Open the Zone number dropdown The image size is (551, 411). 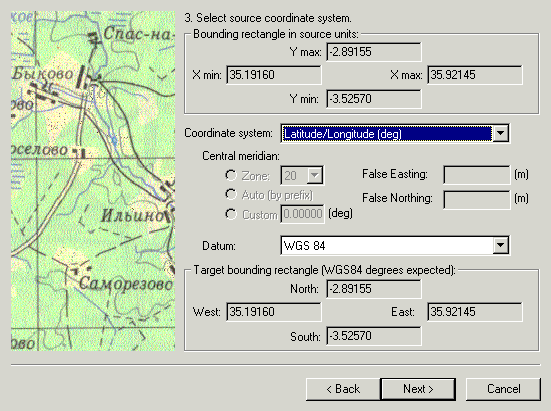302,175
